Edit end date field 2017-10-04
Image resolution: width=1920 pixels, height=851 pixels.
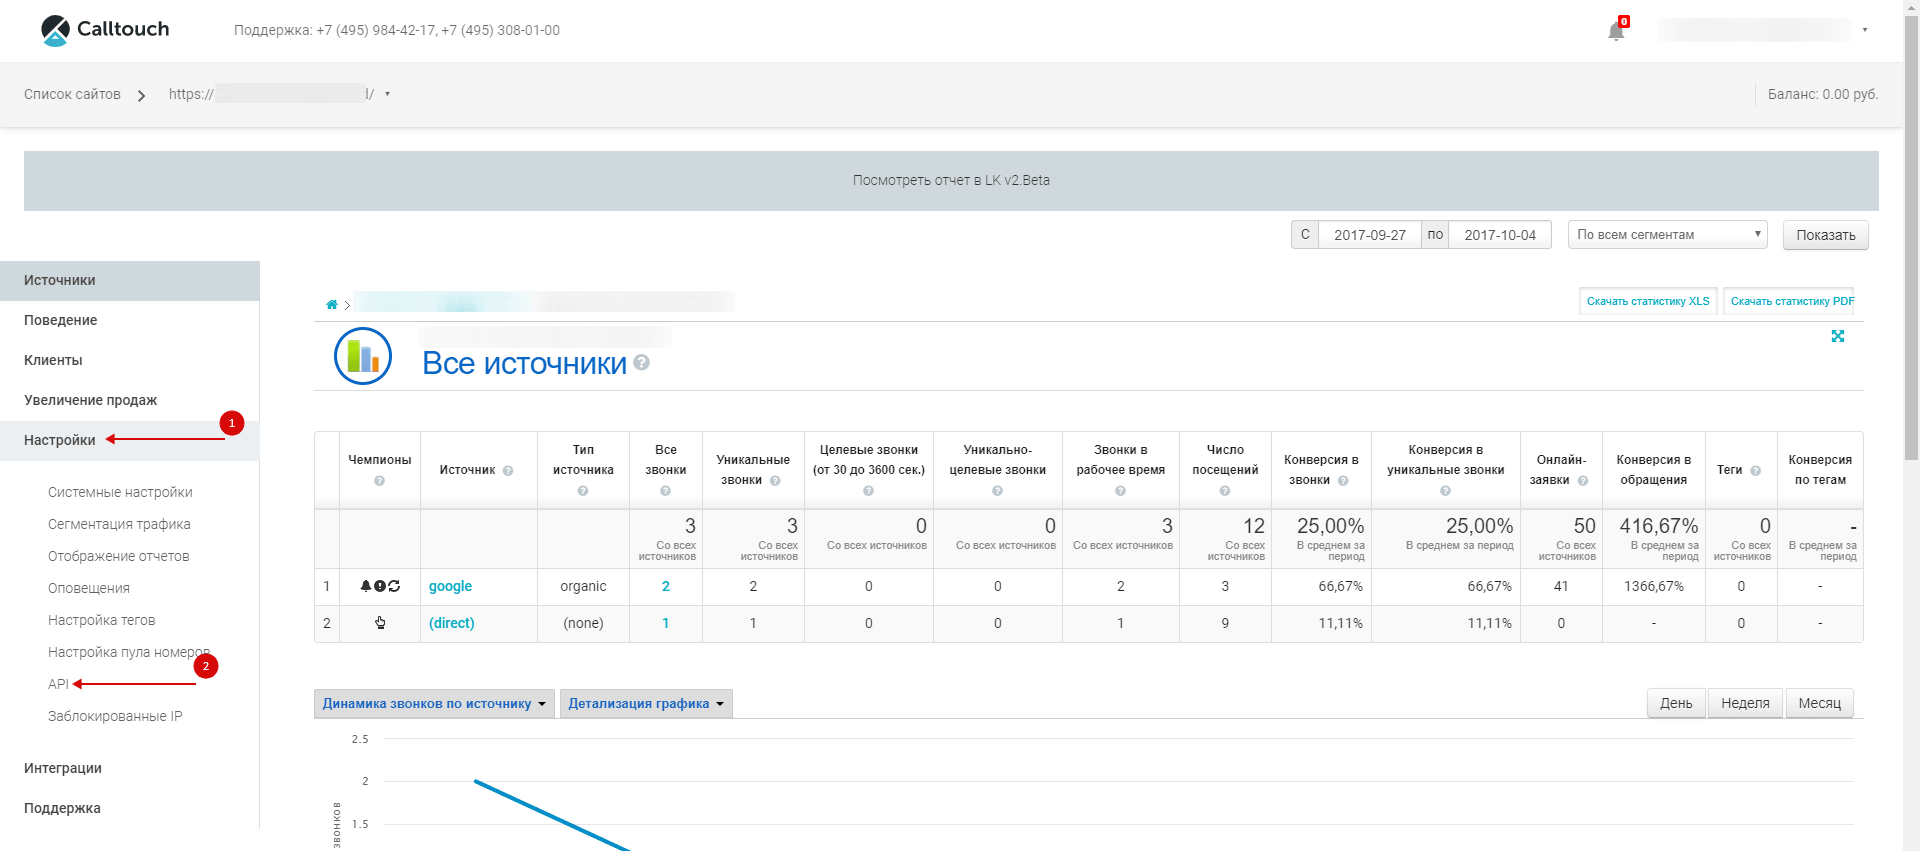1500,235
